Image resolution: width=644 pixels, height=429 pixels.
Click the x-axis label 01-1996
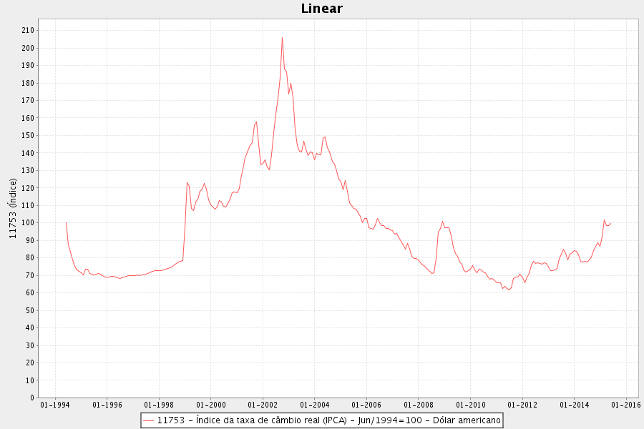point(106,405)
